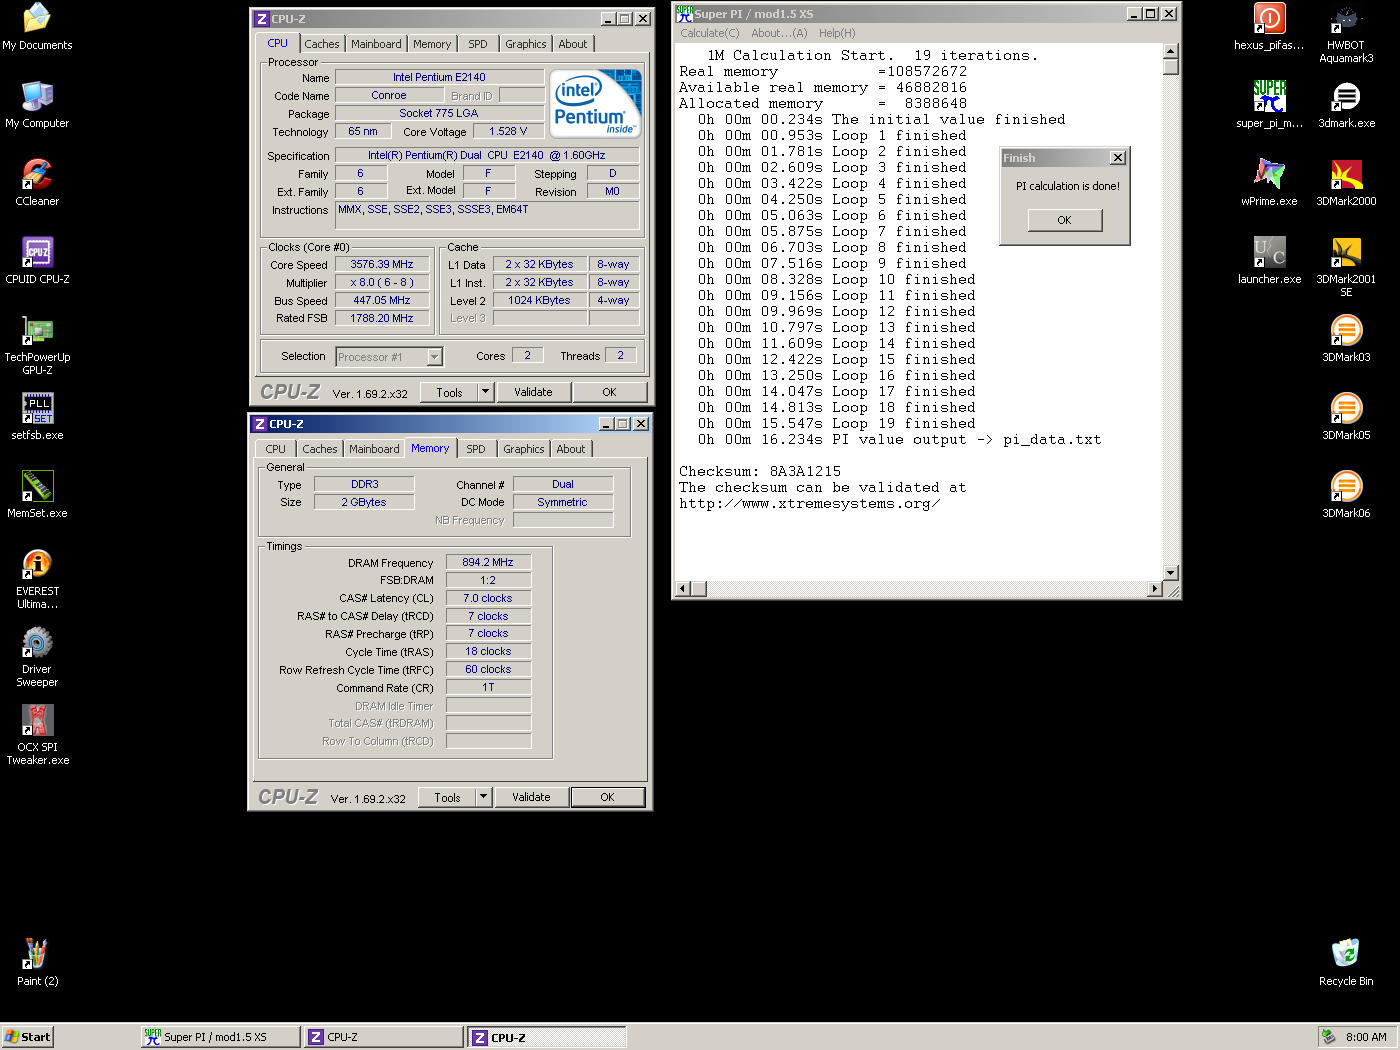Select the setfsb.exe desktop icon

tap(37, 417)
